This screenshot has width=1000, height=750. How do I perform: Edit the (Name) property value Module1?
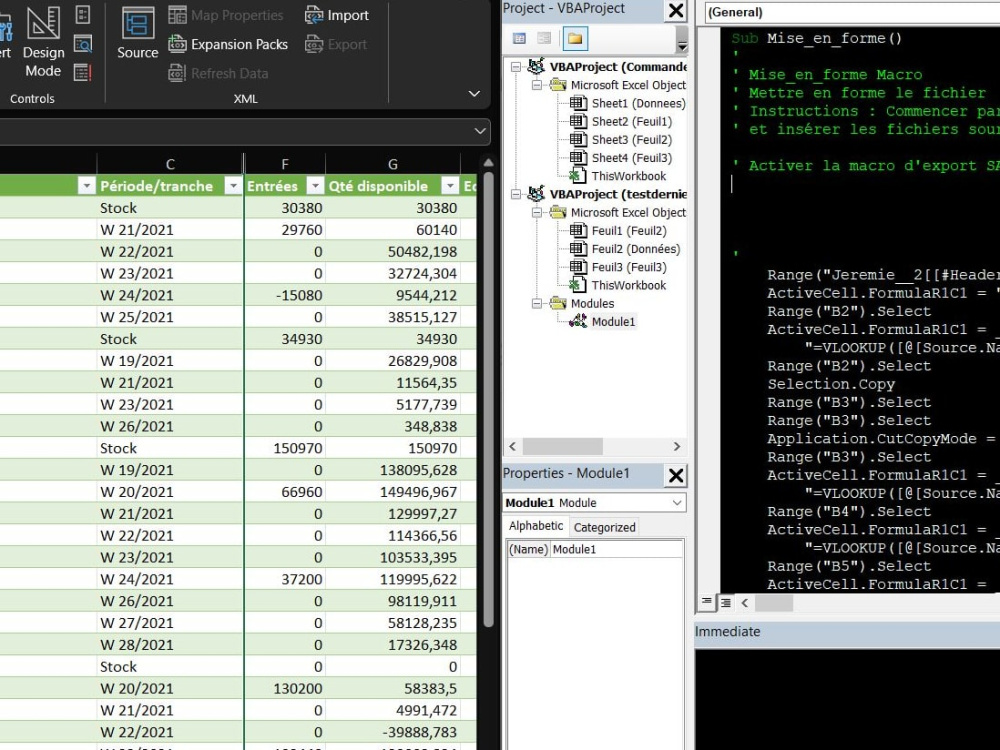[x=616, y=549]
